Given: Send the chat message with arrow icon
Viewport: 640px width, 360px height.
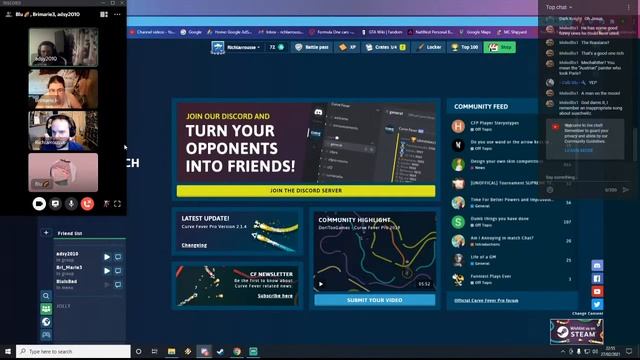Looking at the screenshot, I should coord(625,190).
